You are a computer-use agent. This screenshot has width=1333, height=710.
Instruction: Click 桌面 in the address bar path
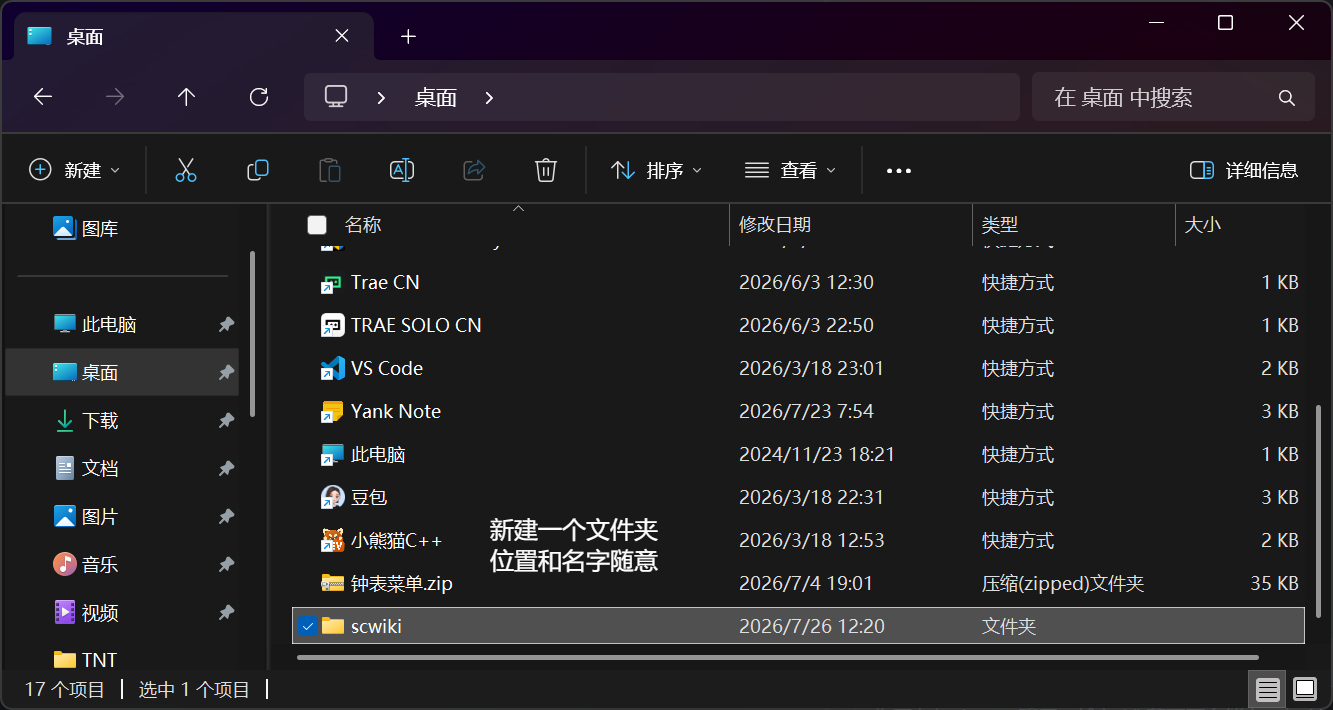pos(436,98)
